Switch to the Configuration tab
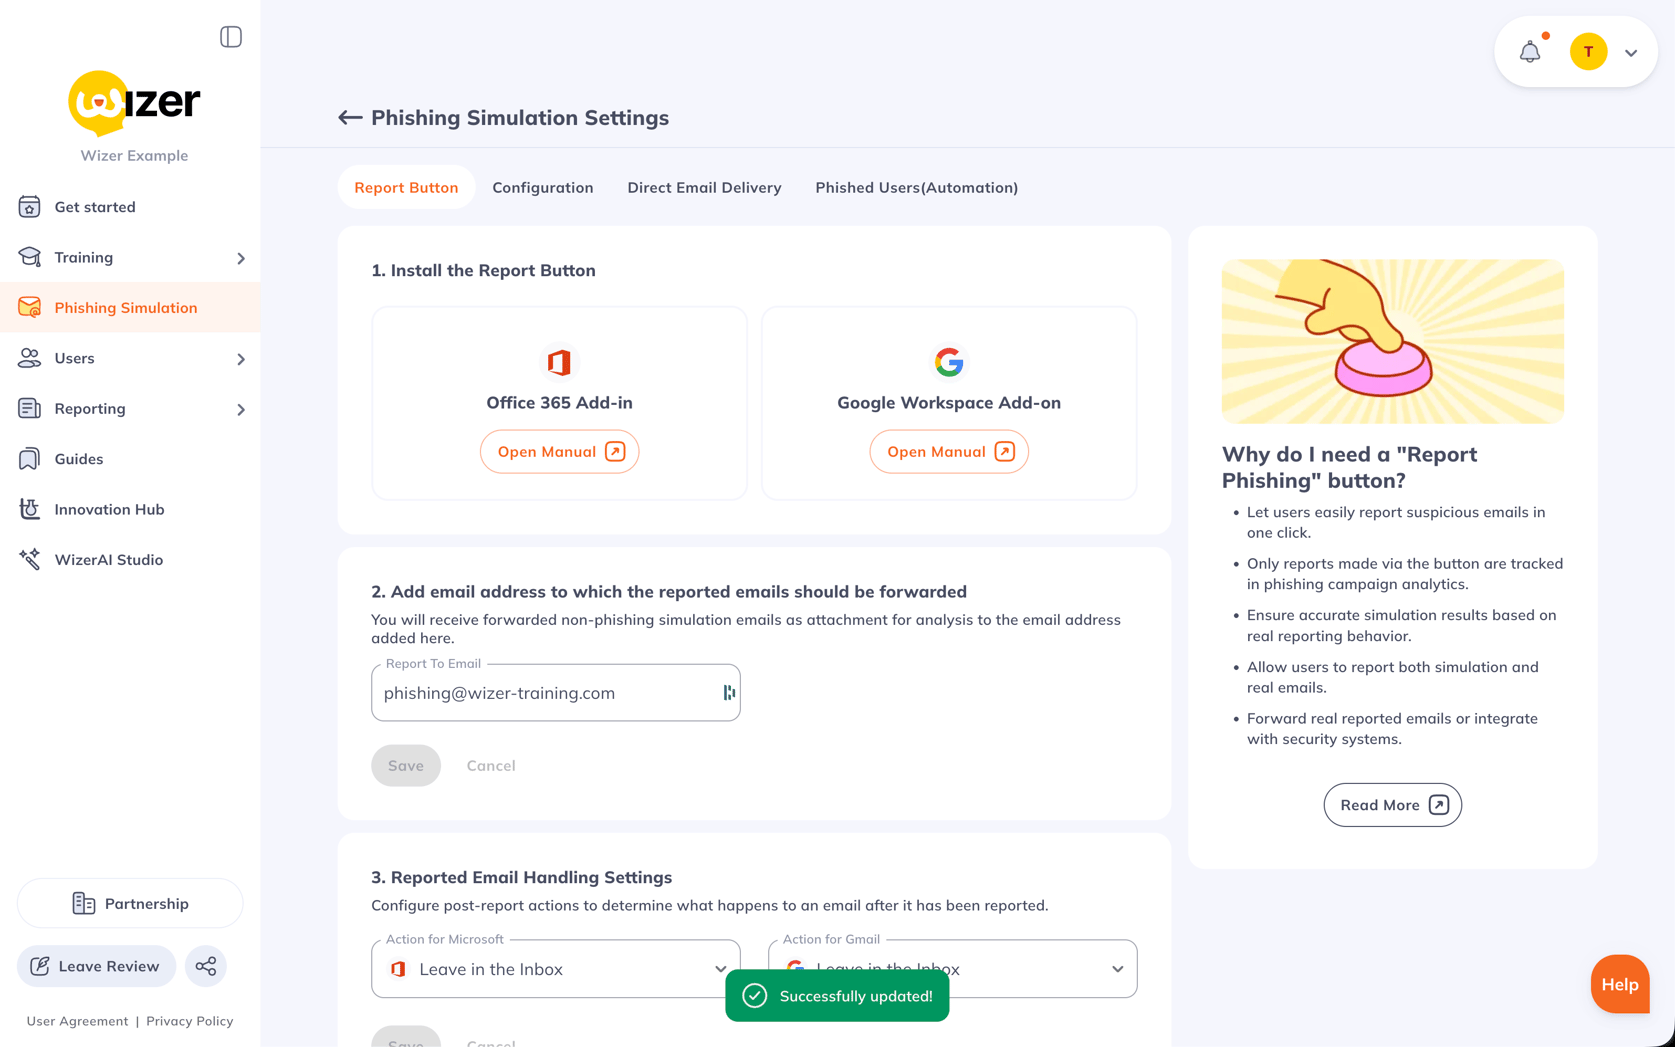Screen dimensions: 1675x1047 [x=543, y=188]
